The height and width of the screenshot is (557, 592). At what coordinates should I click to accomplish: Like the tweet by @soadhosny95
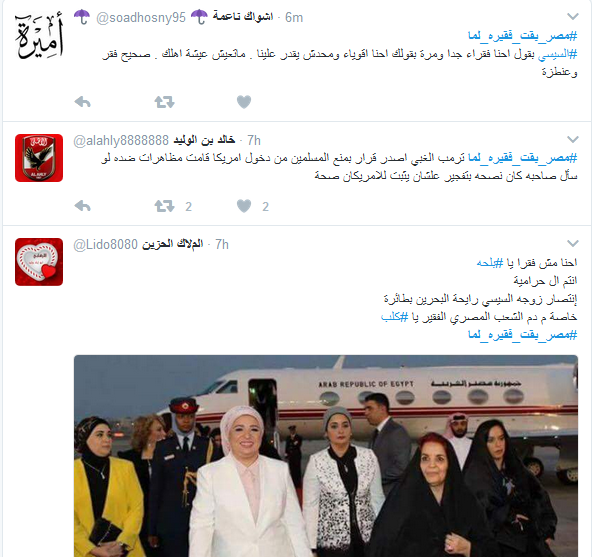[x=244, y=102]
